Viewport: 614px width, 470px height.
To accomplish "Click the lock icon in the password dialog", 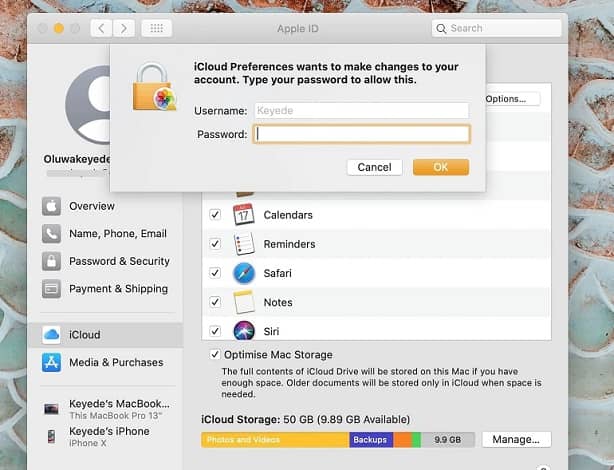I will click(x=154, y=87).
